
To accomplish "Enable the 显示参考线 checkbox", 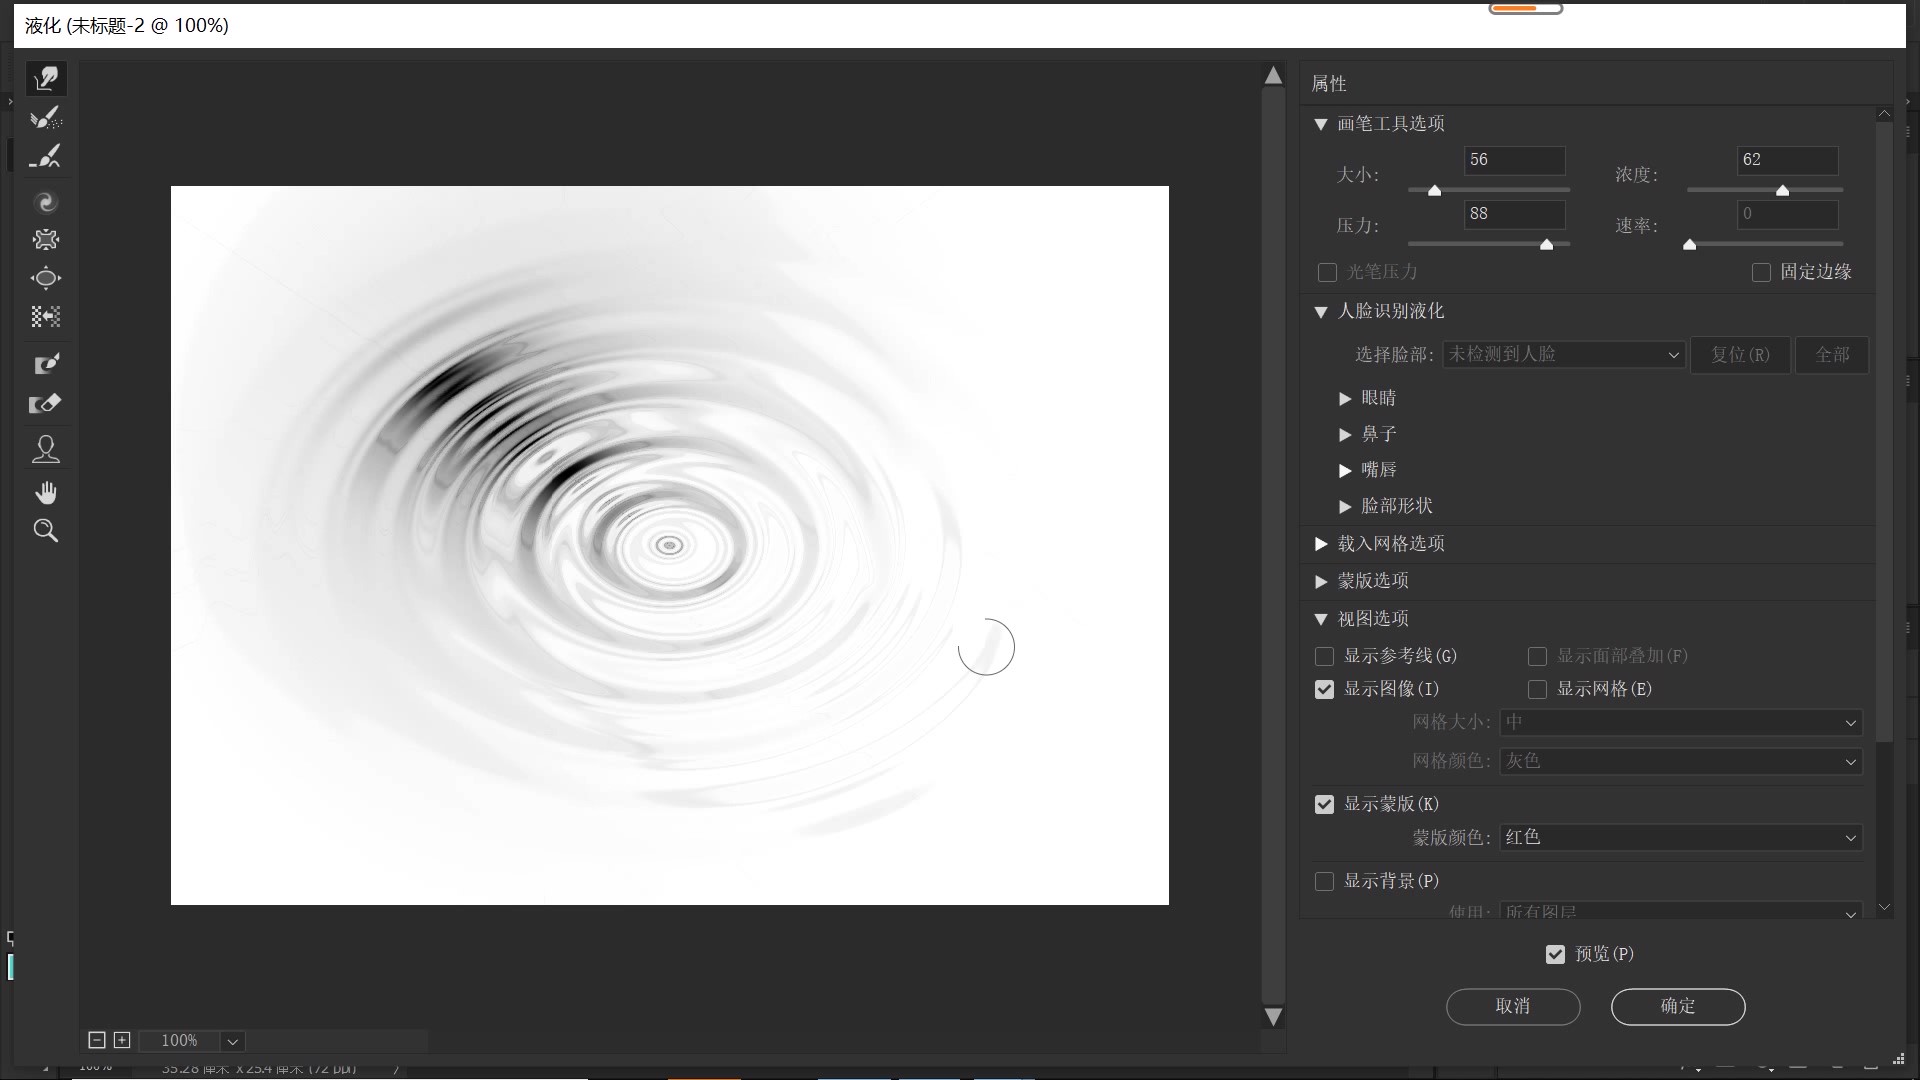I will [1325, 657].
